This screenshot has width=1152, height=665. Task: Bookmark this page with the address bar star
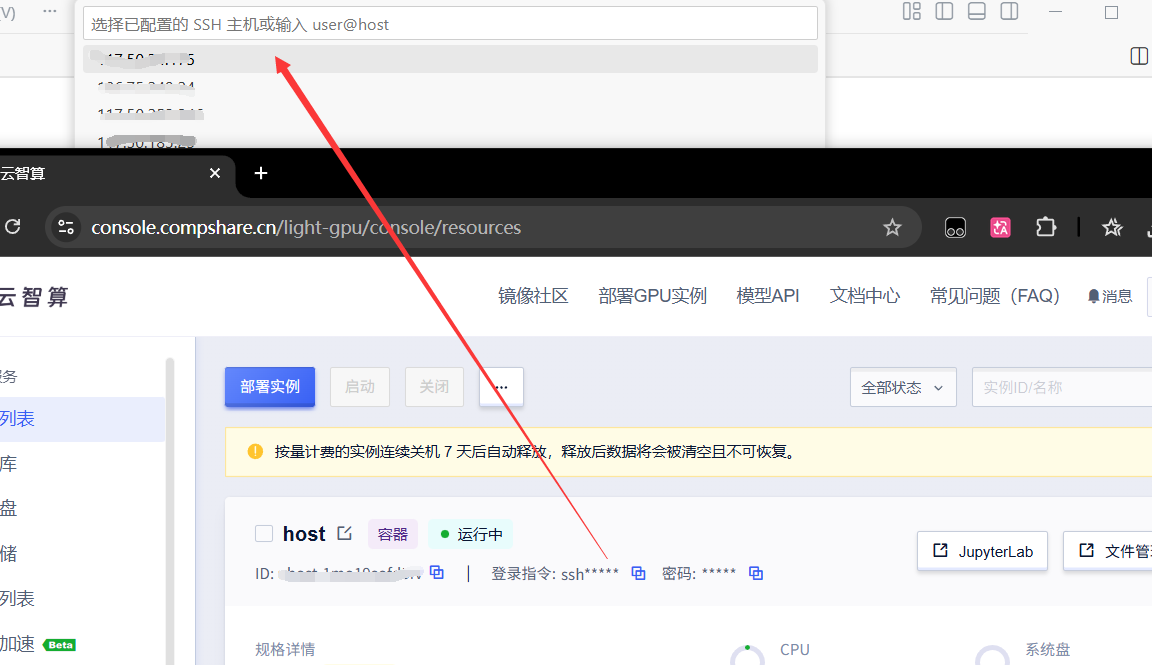pyautogui.click(x=892, y=228)
